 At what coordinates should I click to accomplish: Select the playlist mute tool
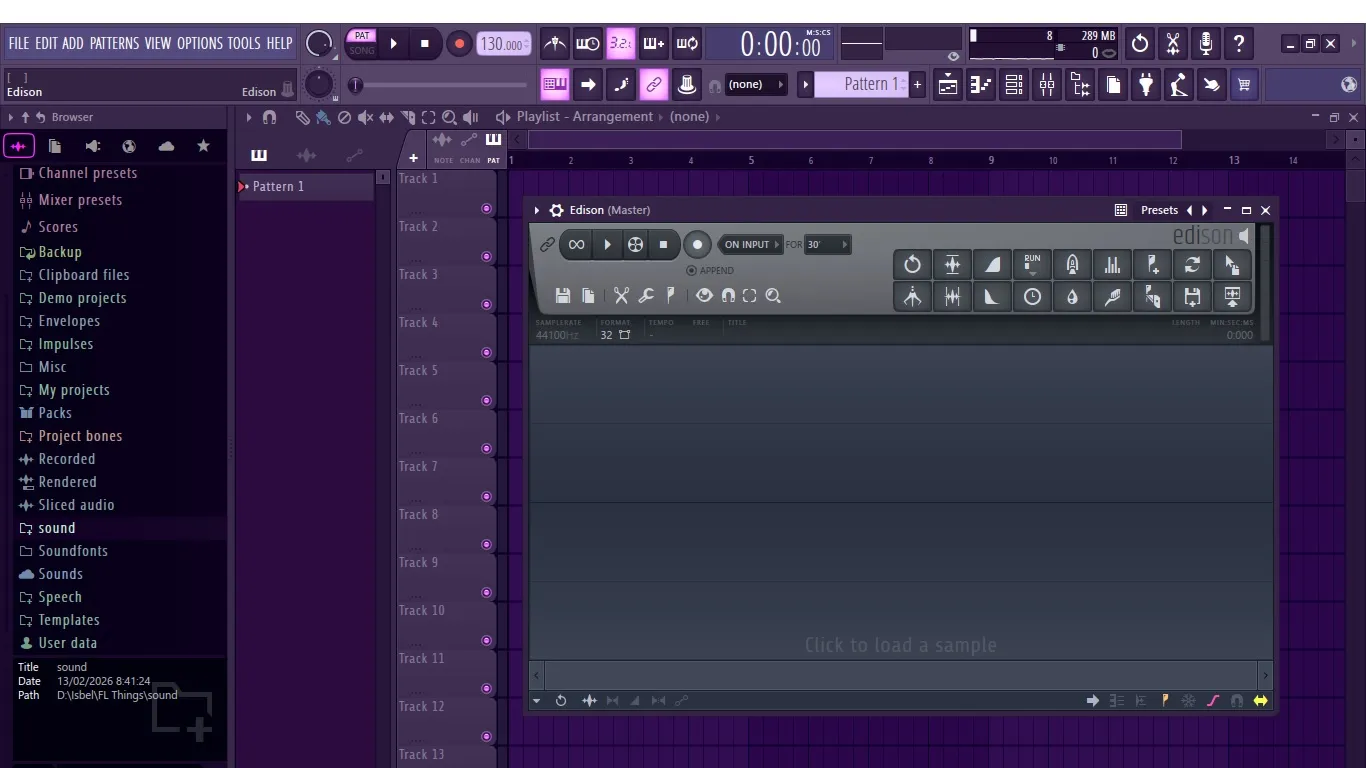(x=366, y=117)
